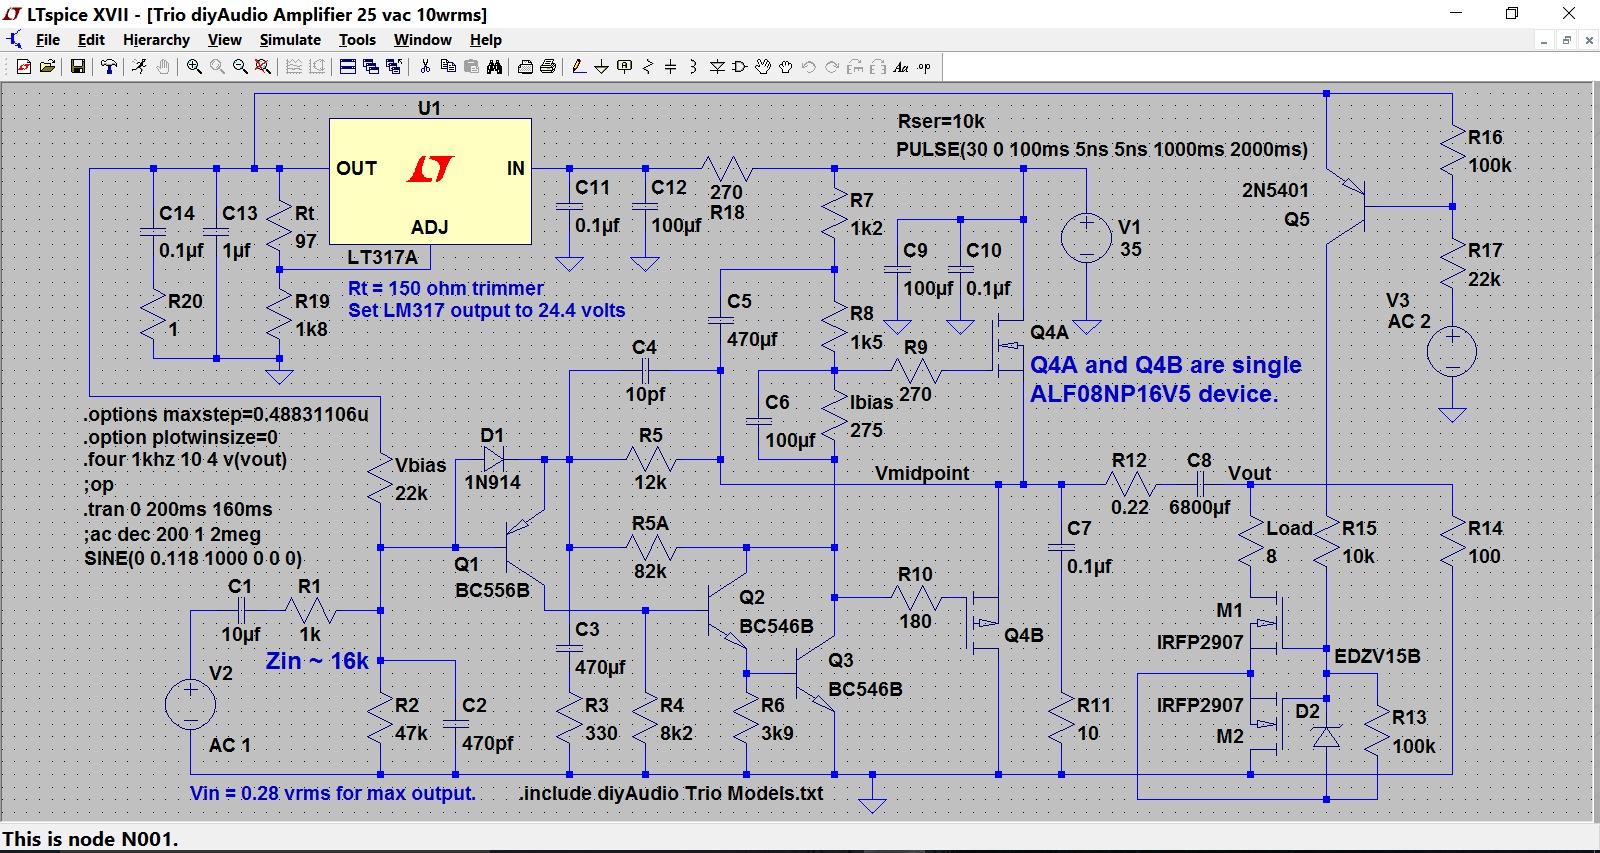The width and height of the screenshot is (1600, 853).
Task: Tile windows horizontally using toolbar icon
Action: pyautogui.click(x=348, y=67)
